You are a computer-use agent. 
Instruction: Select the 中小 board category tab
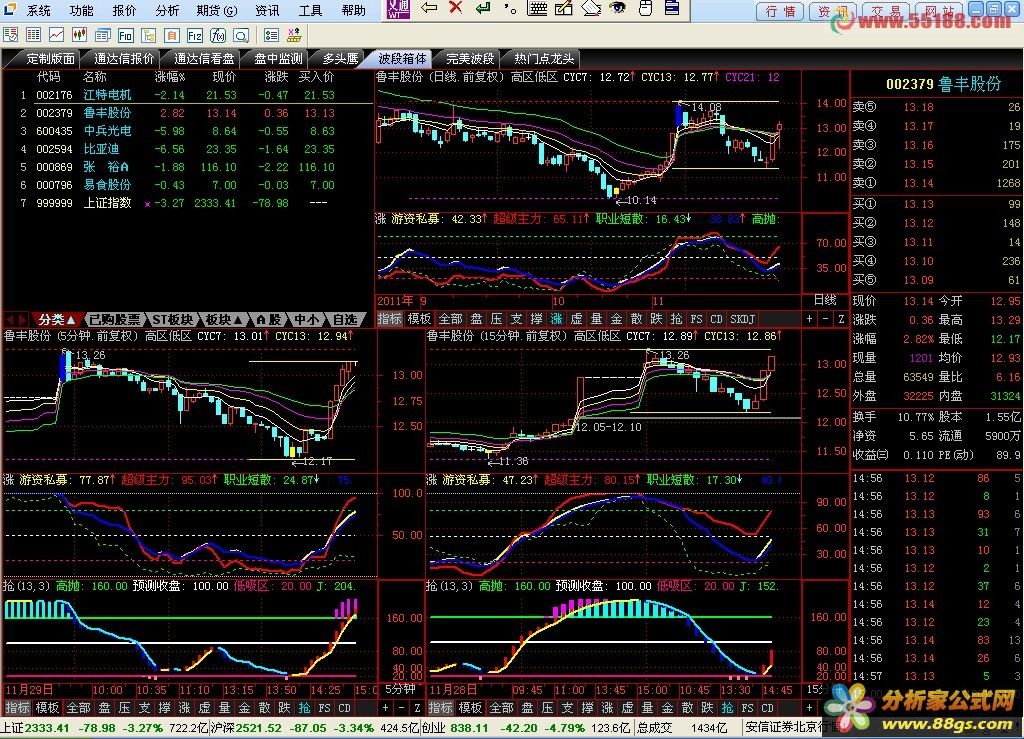(x=306, y=319)
